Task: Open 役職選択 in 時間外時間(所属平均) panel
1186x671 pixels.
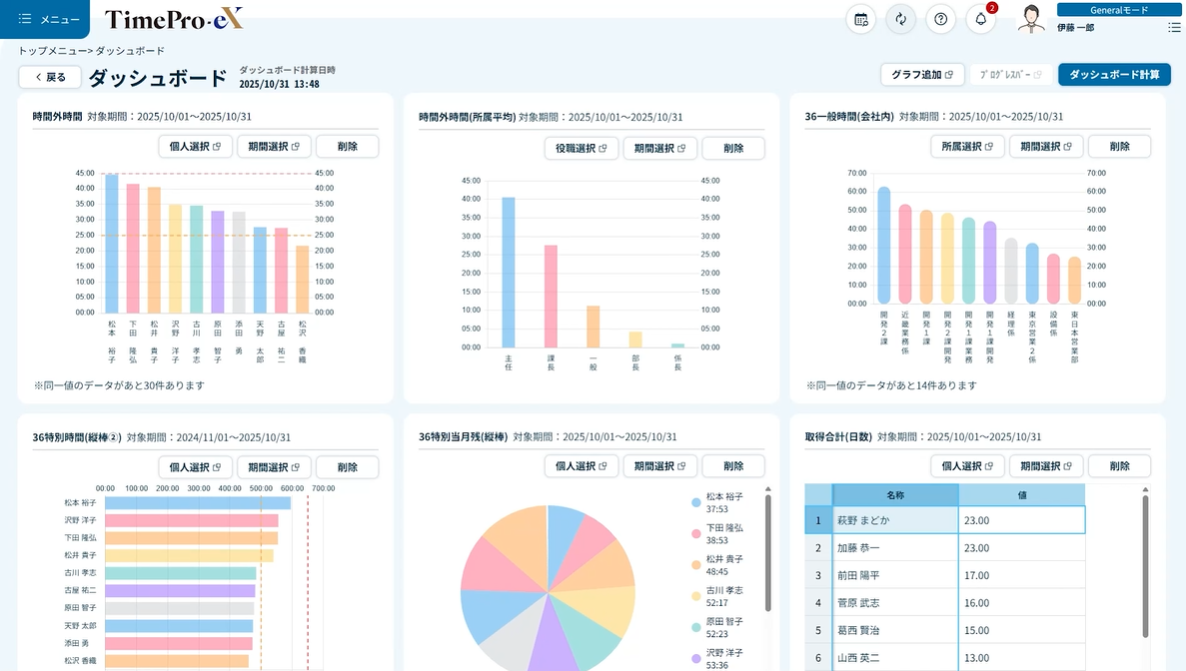Action: click(x=580, y=149)
